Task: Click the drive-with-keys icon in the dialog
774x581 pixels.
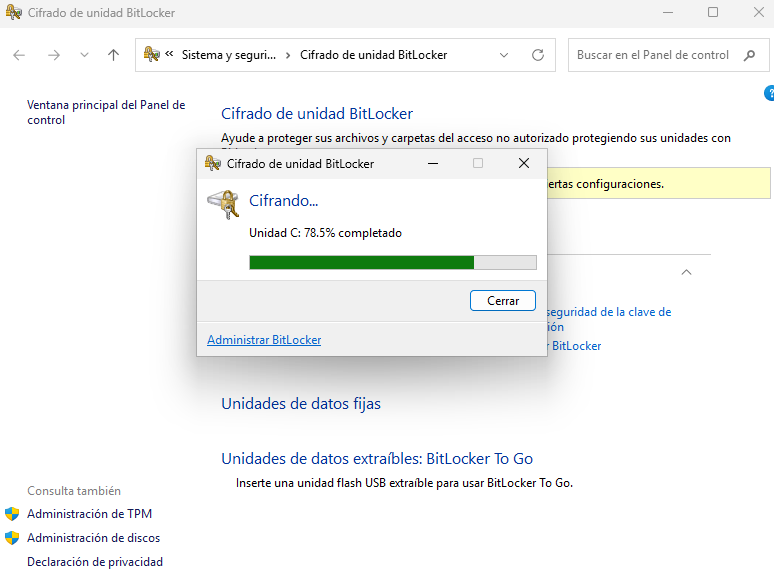Action: [x=223, y=204]
